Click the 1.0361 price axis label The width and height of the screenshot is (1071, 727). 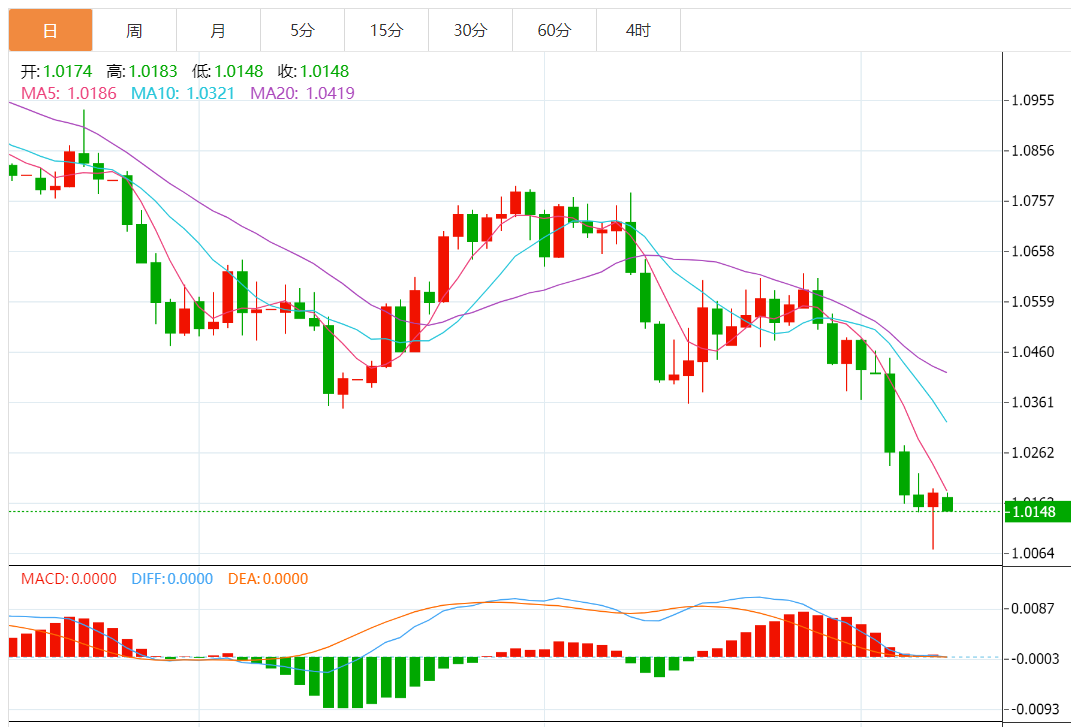click(x=1033, y=402)
